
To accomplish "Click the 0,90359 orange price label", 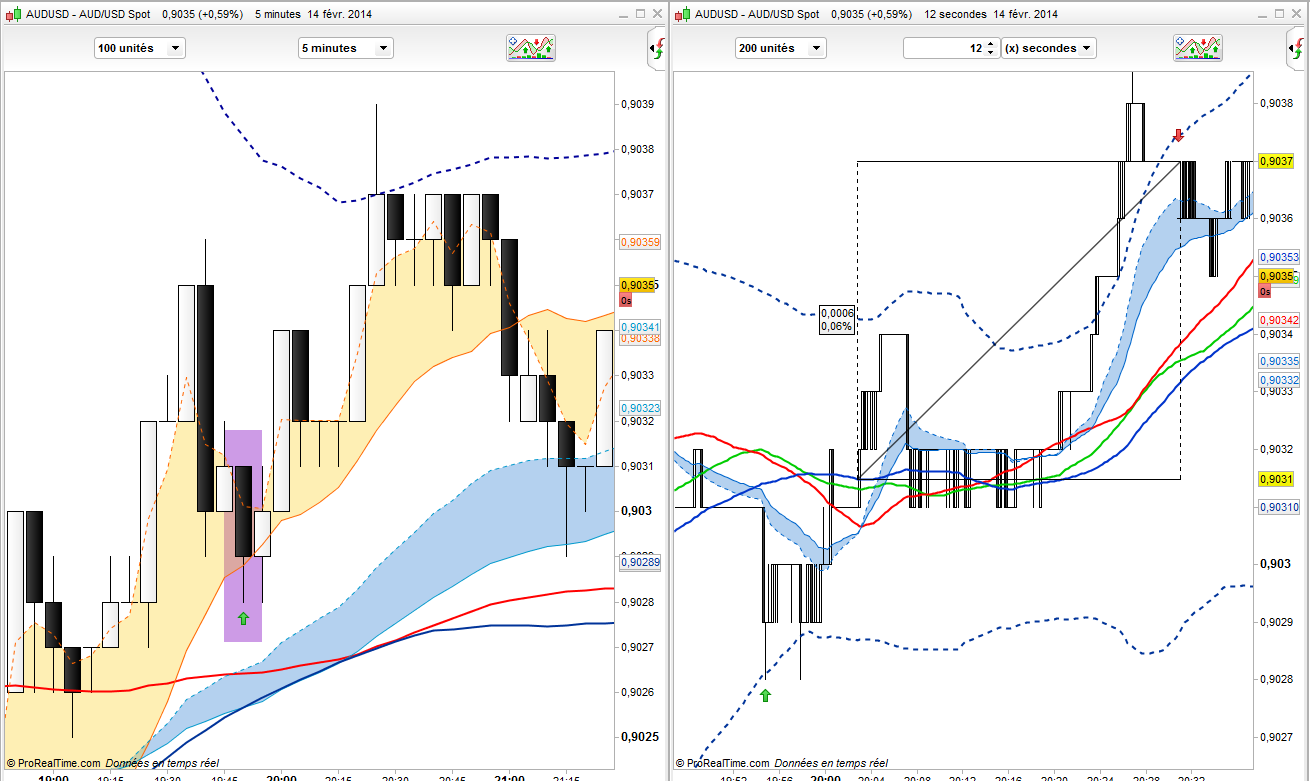I will pos(640,242).
